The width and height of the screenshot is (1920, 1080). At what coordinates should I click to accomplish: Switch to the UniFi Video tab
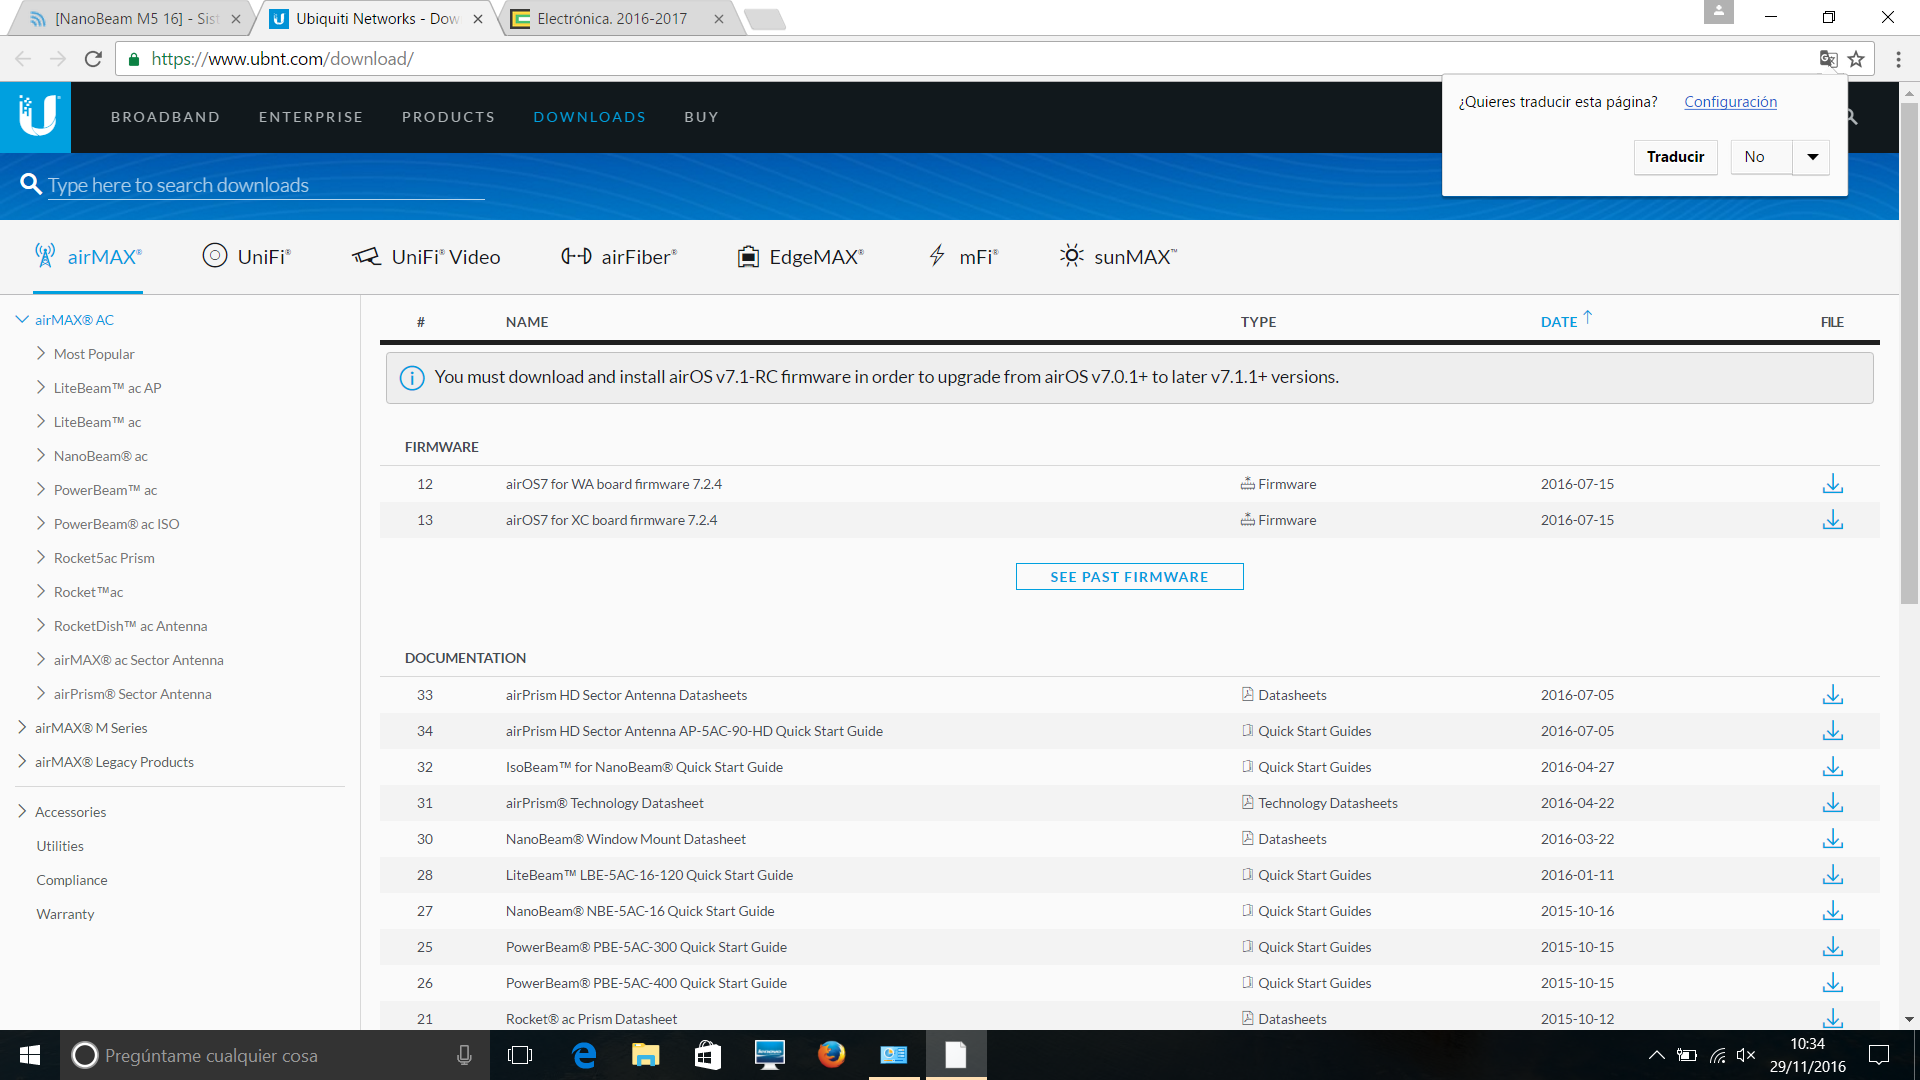coord(426,257)
